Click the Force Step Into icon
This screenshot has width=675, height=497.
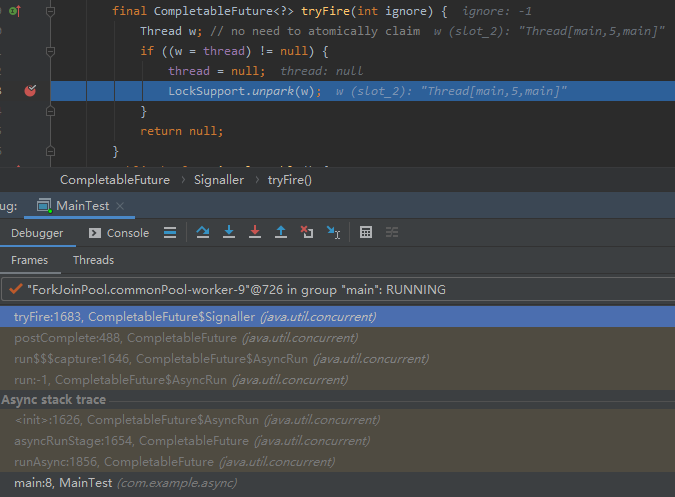[x=255, y=232]
